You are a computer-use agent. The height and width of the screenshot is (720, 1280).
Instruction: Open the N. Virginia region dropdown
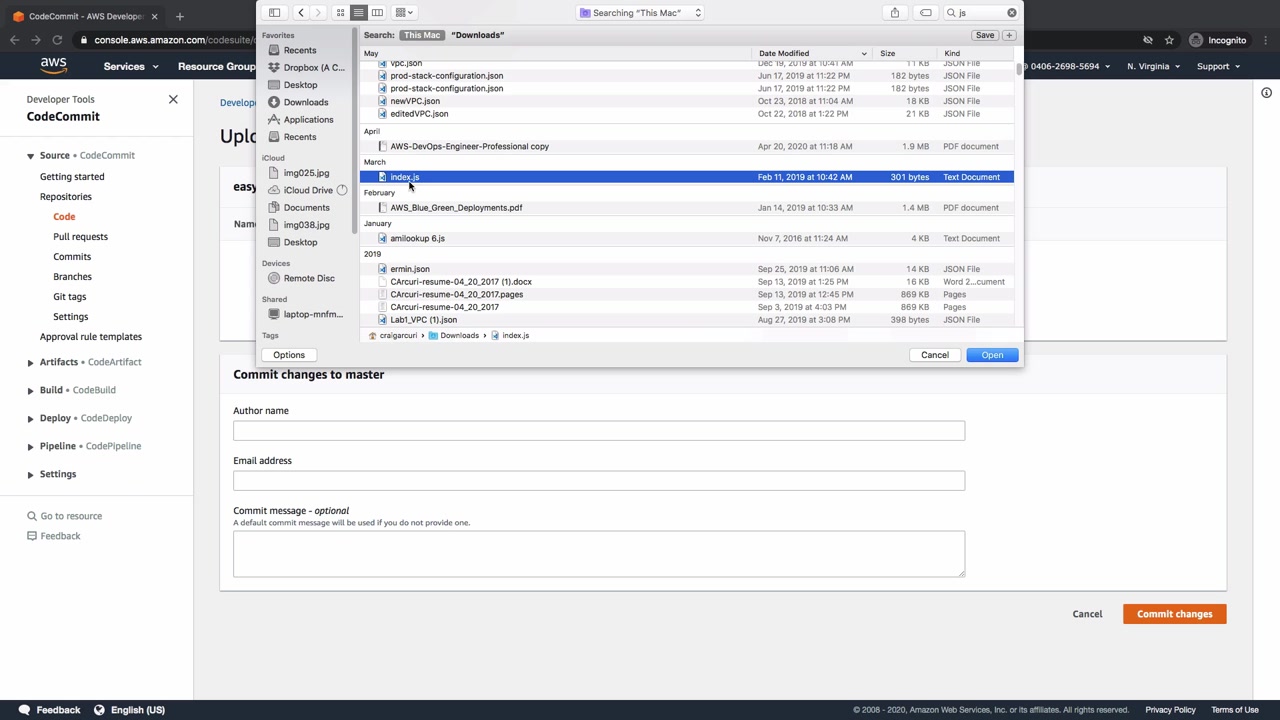1153,67
